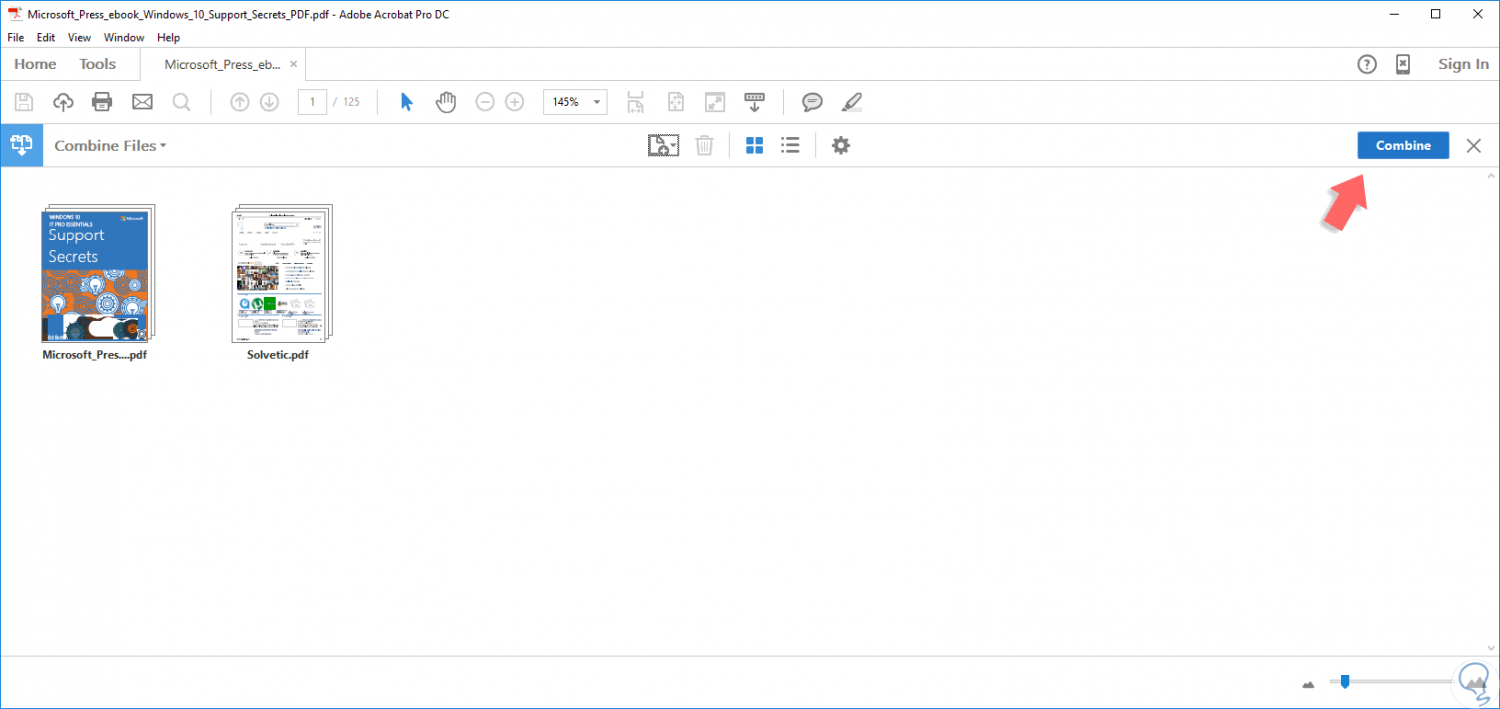Go to previous page arrow
Screen dimensions: 1500x709
coord(240,102)
